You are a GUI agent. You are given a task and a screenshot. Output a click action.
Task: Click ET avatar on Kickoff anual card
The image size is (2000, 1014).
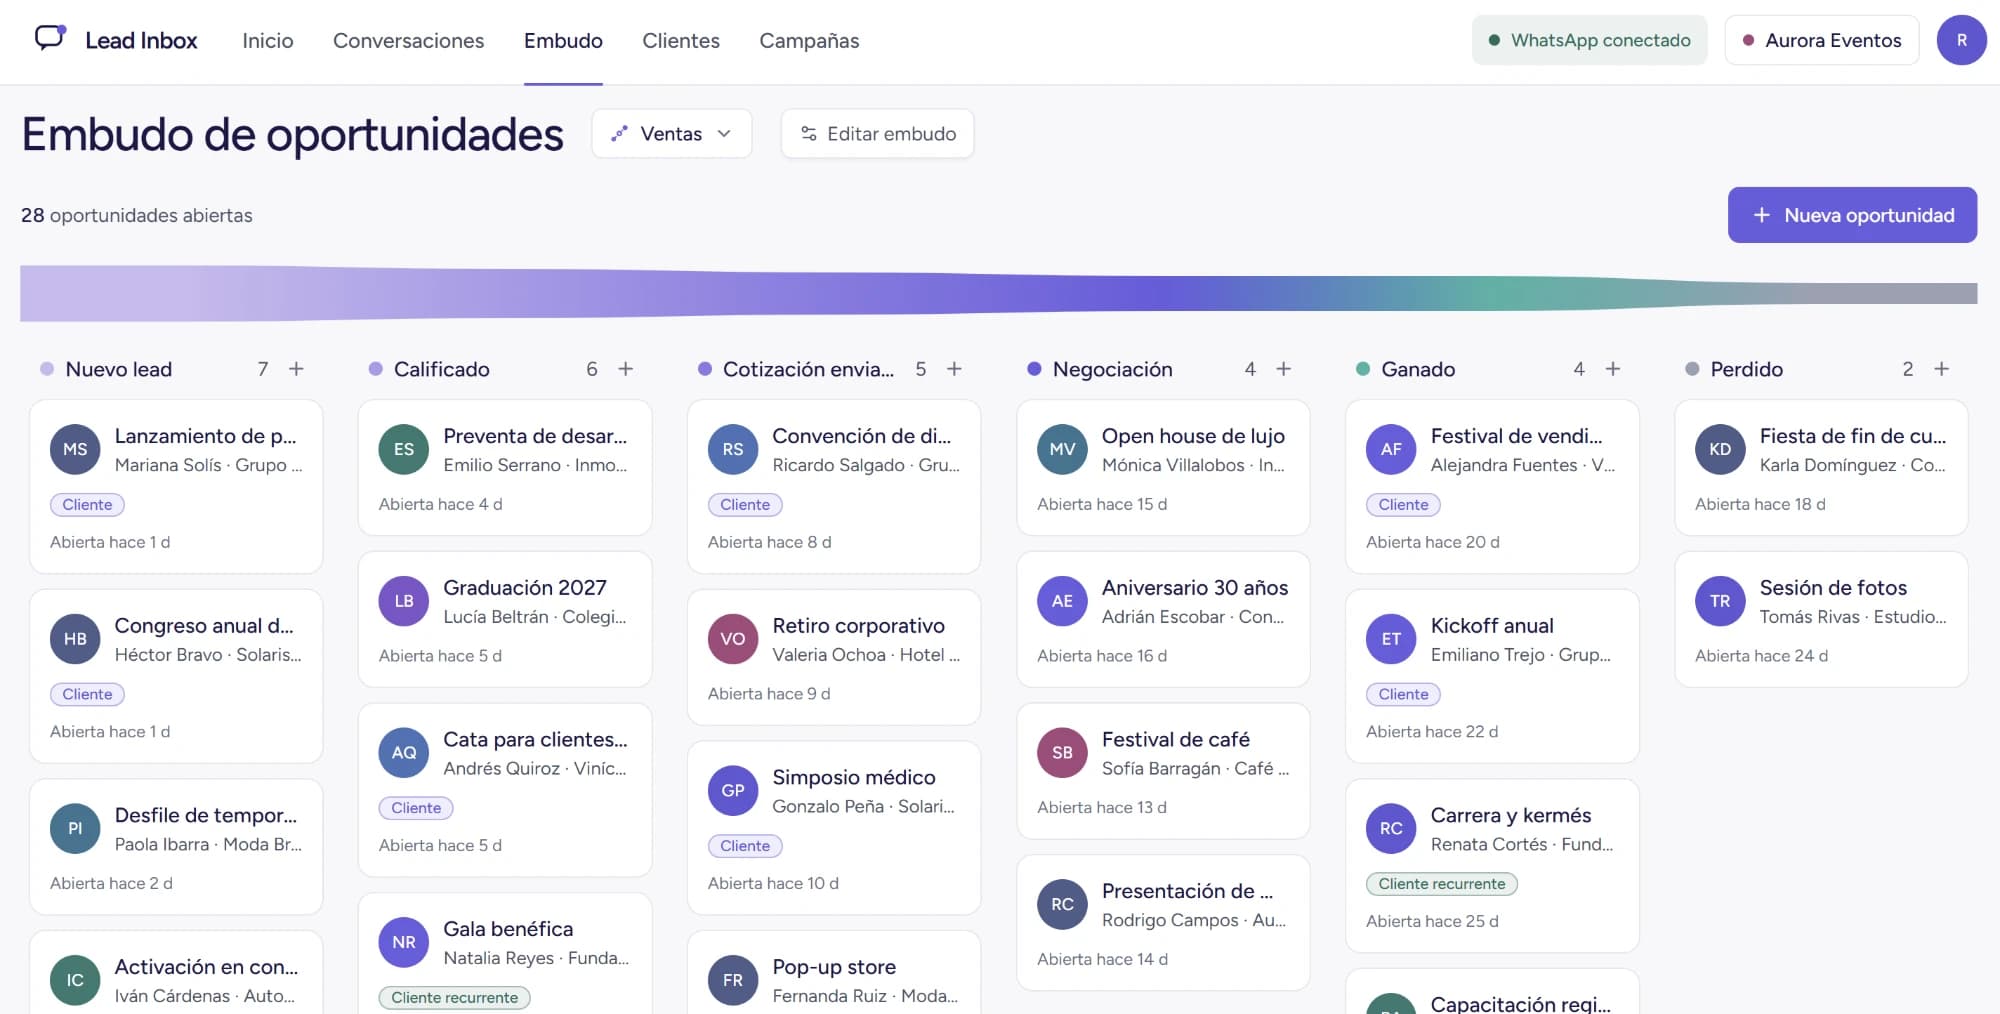[x=1391, y=639]
